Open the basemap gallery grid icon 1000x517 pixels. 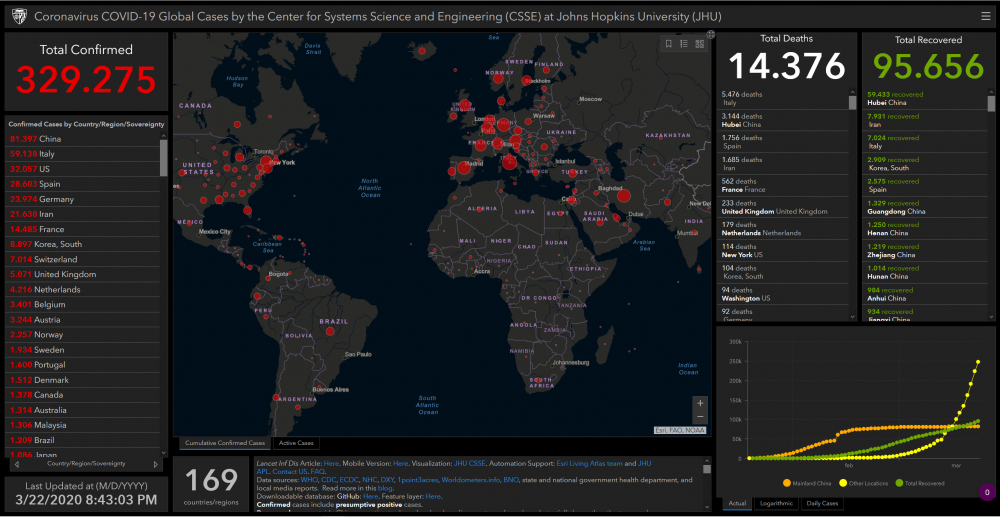coord(698,43)
